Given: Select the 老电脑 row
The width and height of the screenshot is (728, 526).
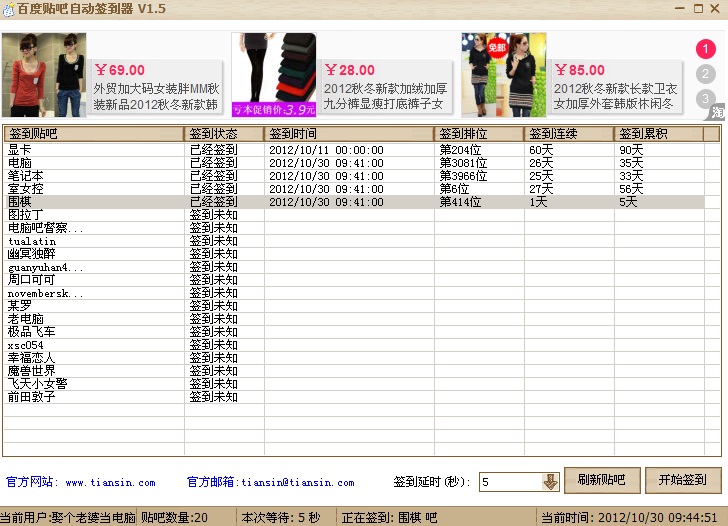Looking at the screenshot, I should [354, 319].
